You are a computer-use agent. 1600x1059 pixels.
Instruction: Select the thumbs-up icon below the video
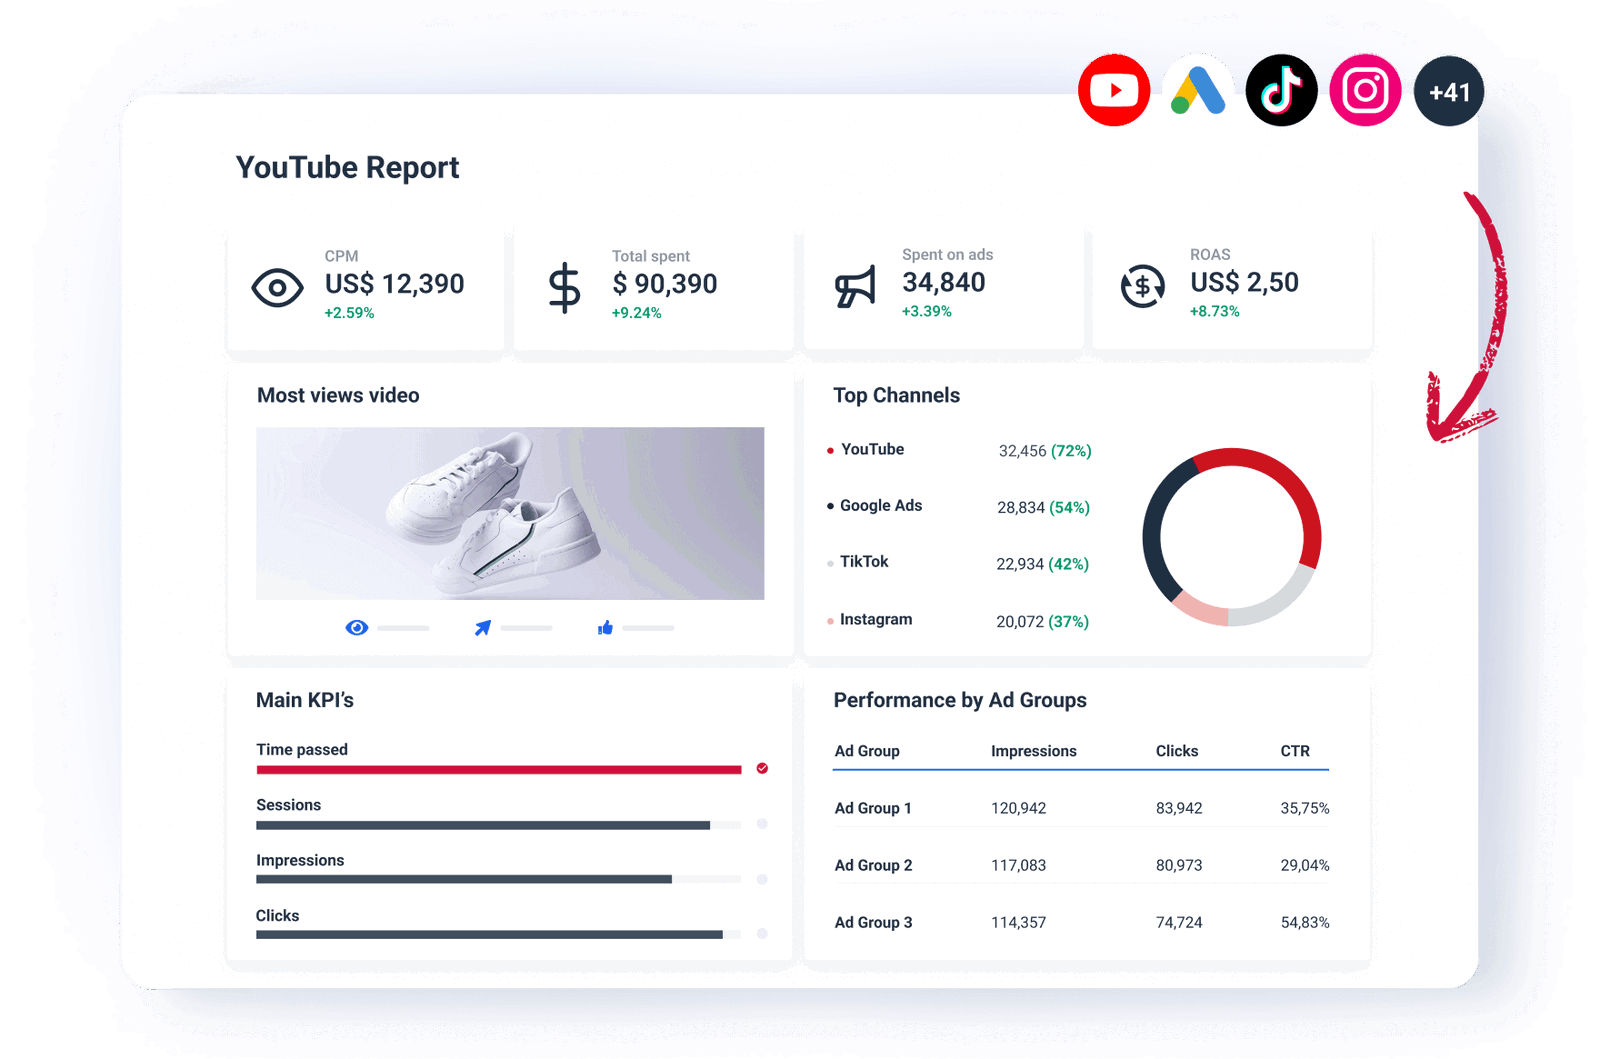click(606, 627)
